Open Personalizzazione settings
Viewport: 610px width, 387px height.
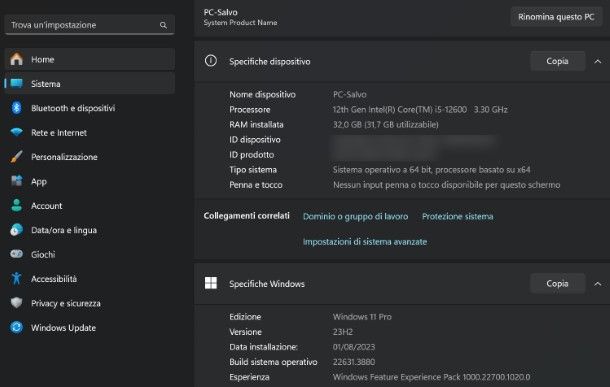[x=89, y=157]
